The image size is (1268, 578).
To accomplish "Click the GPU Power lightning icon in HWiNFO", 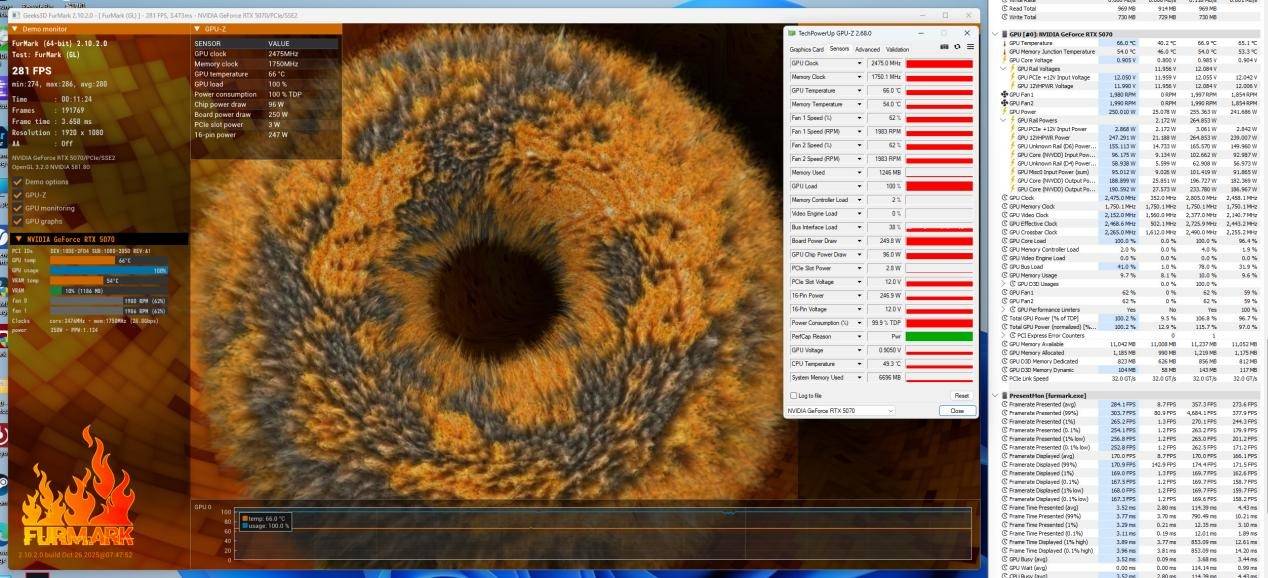I will [x=1004, y=111].
